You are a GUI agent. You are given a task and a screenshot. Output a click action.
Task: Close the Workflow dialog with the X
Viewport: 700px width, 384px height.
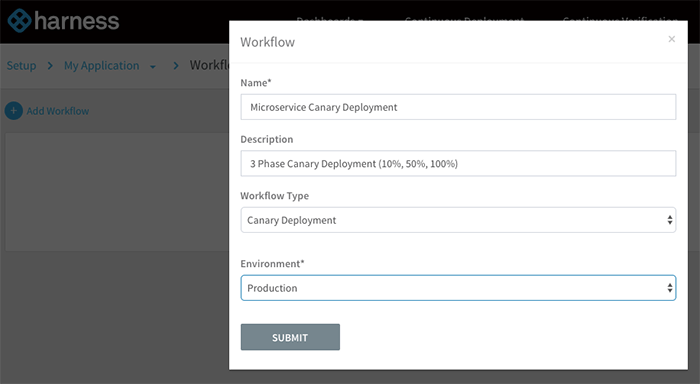[671, 39]
